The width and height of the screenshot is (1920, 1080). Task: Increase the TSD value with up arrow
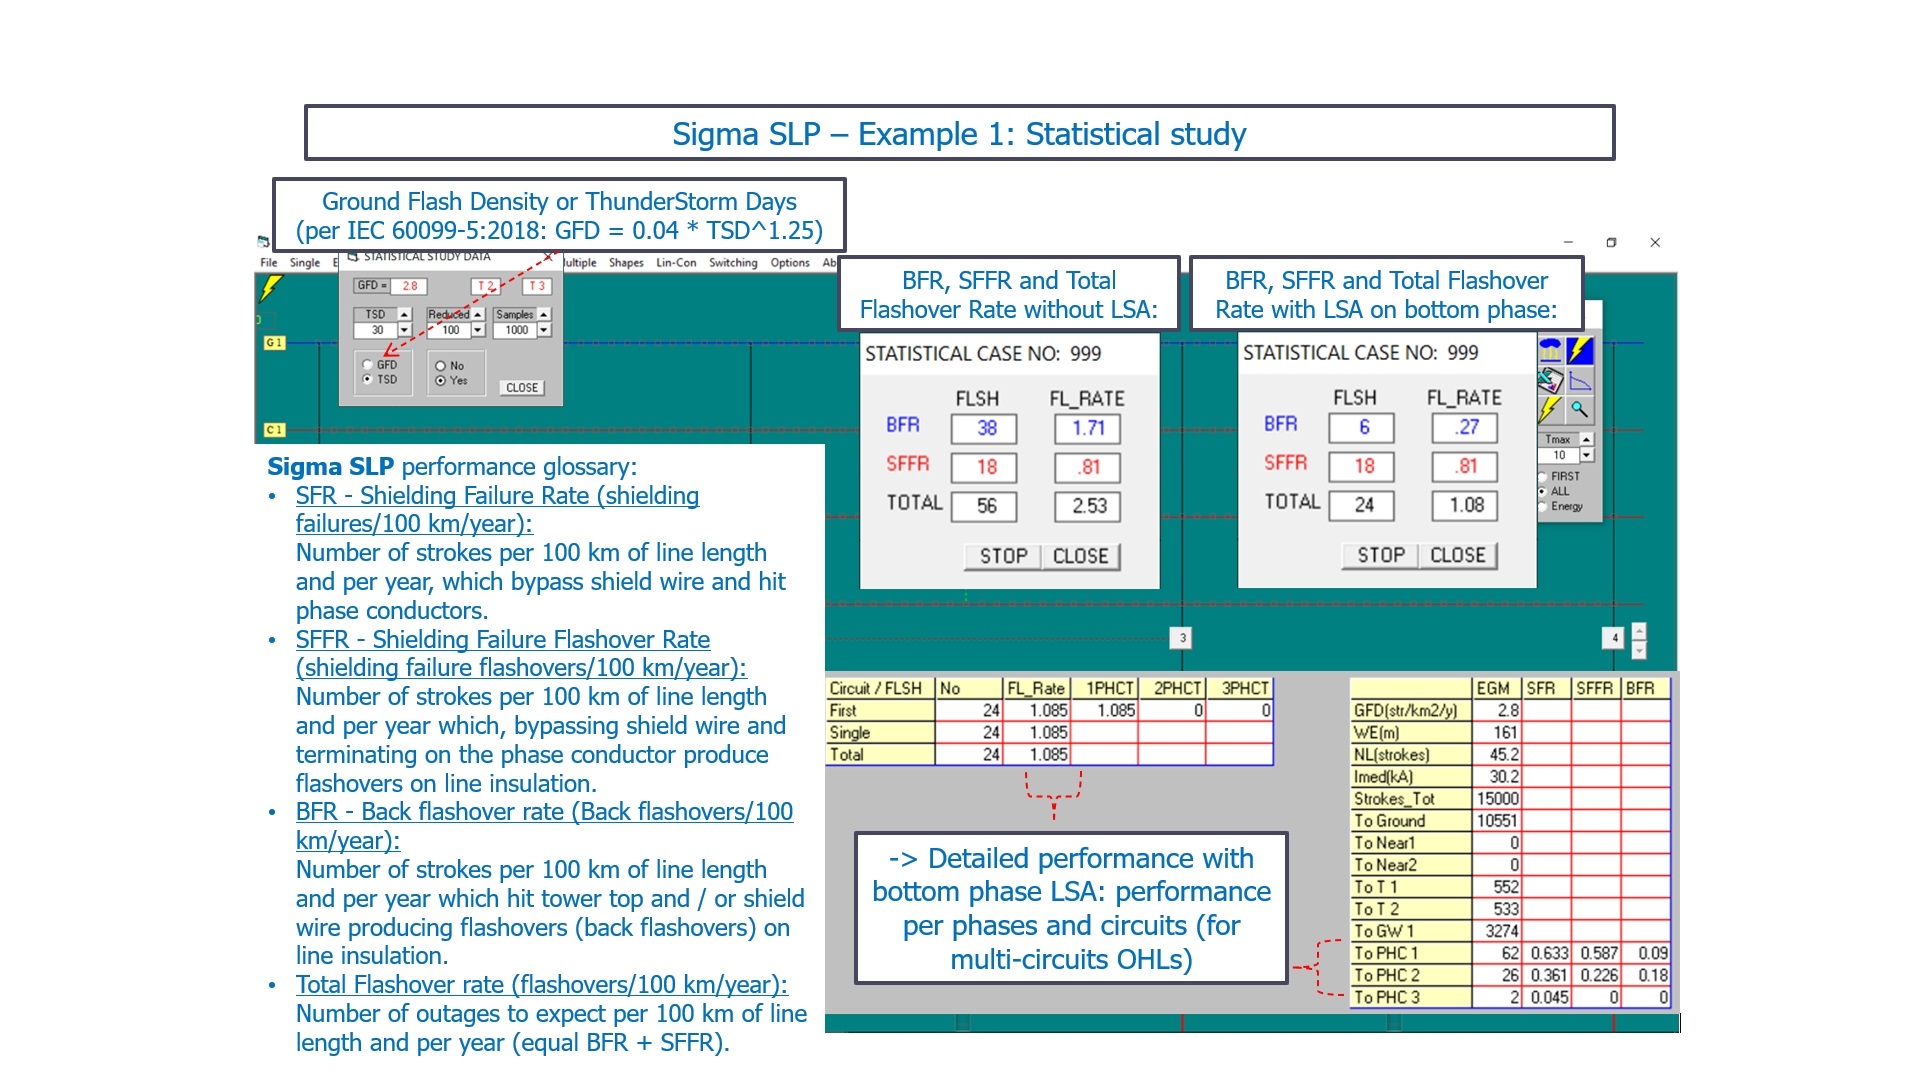404,315
